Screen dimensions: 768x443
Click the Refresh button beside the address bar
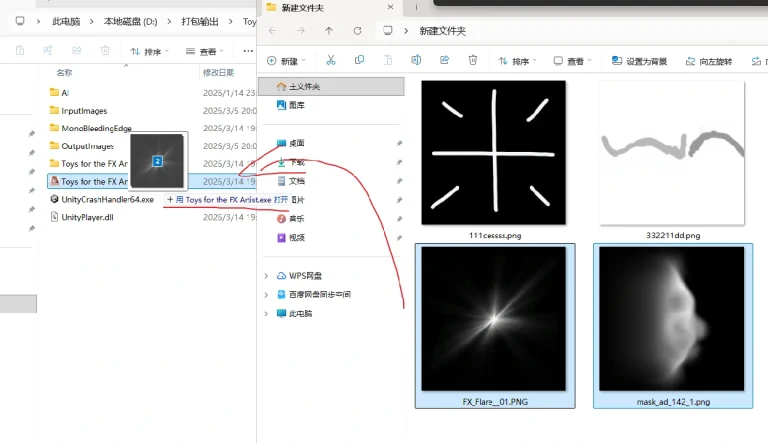[357, 31]
